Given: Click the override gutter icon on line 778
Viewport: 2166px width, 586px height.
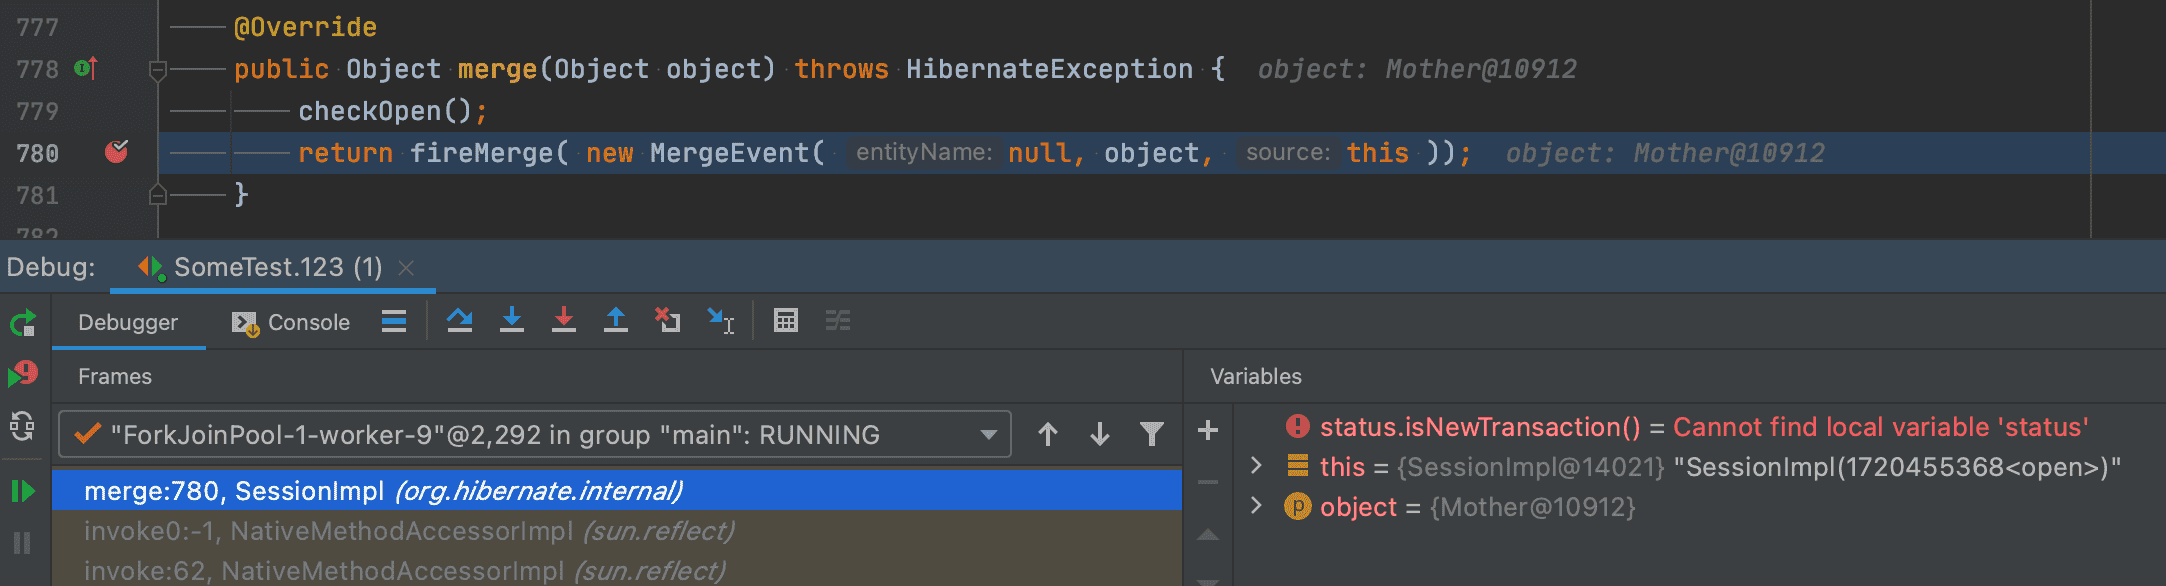Looking at the screenshot, I should coord(86,69).
